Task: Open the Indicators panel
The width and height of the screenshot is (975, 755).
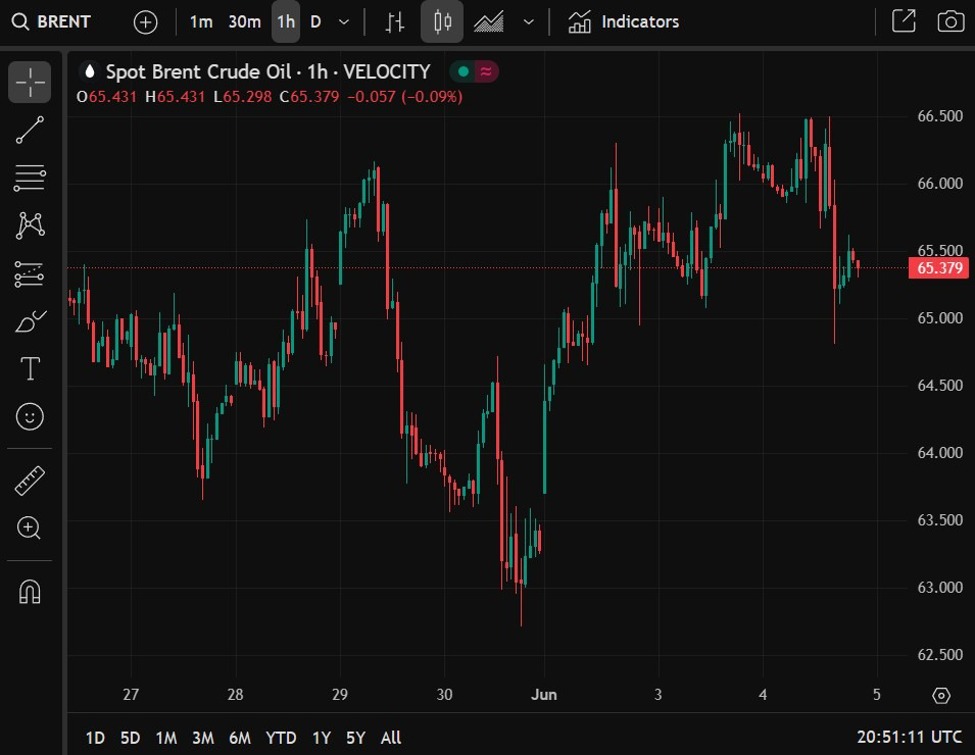Action: pyautogui.click(x=622, y=21)
